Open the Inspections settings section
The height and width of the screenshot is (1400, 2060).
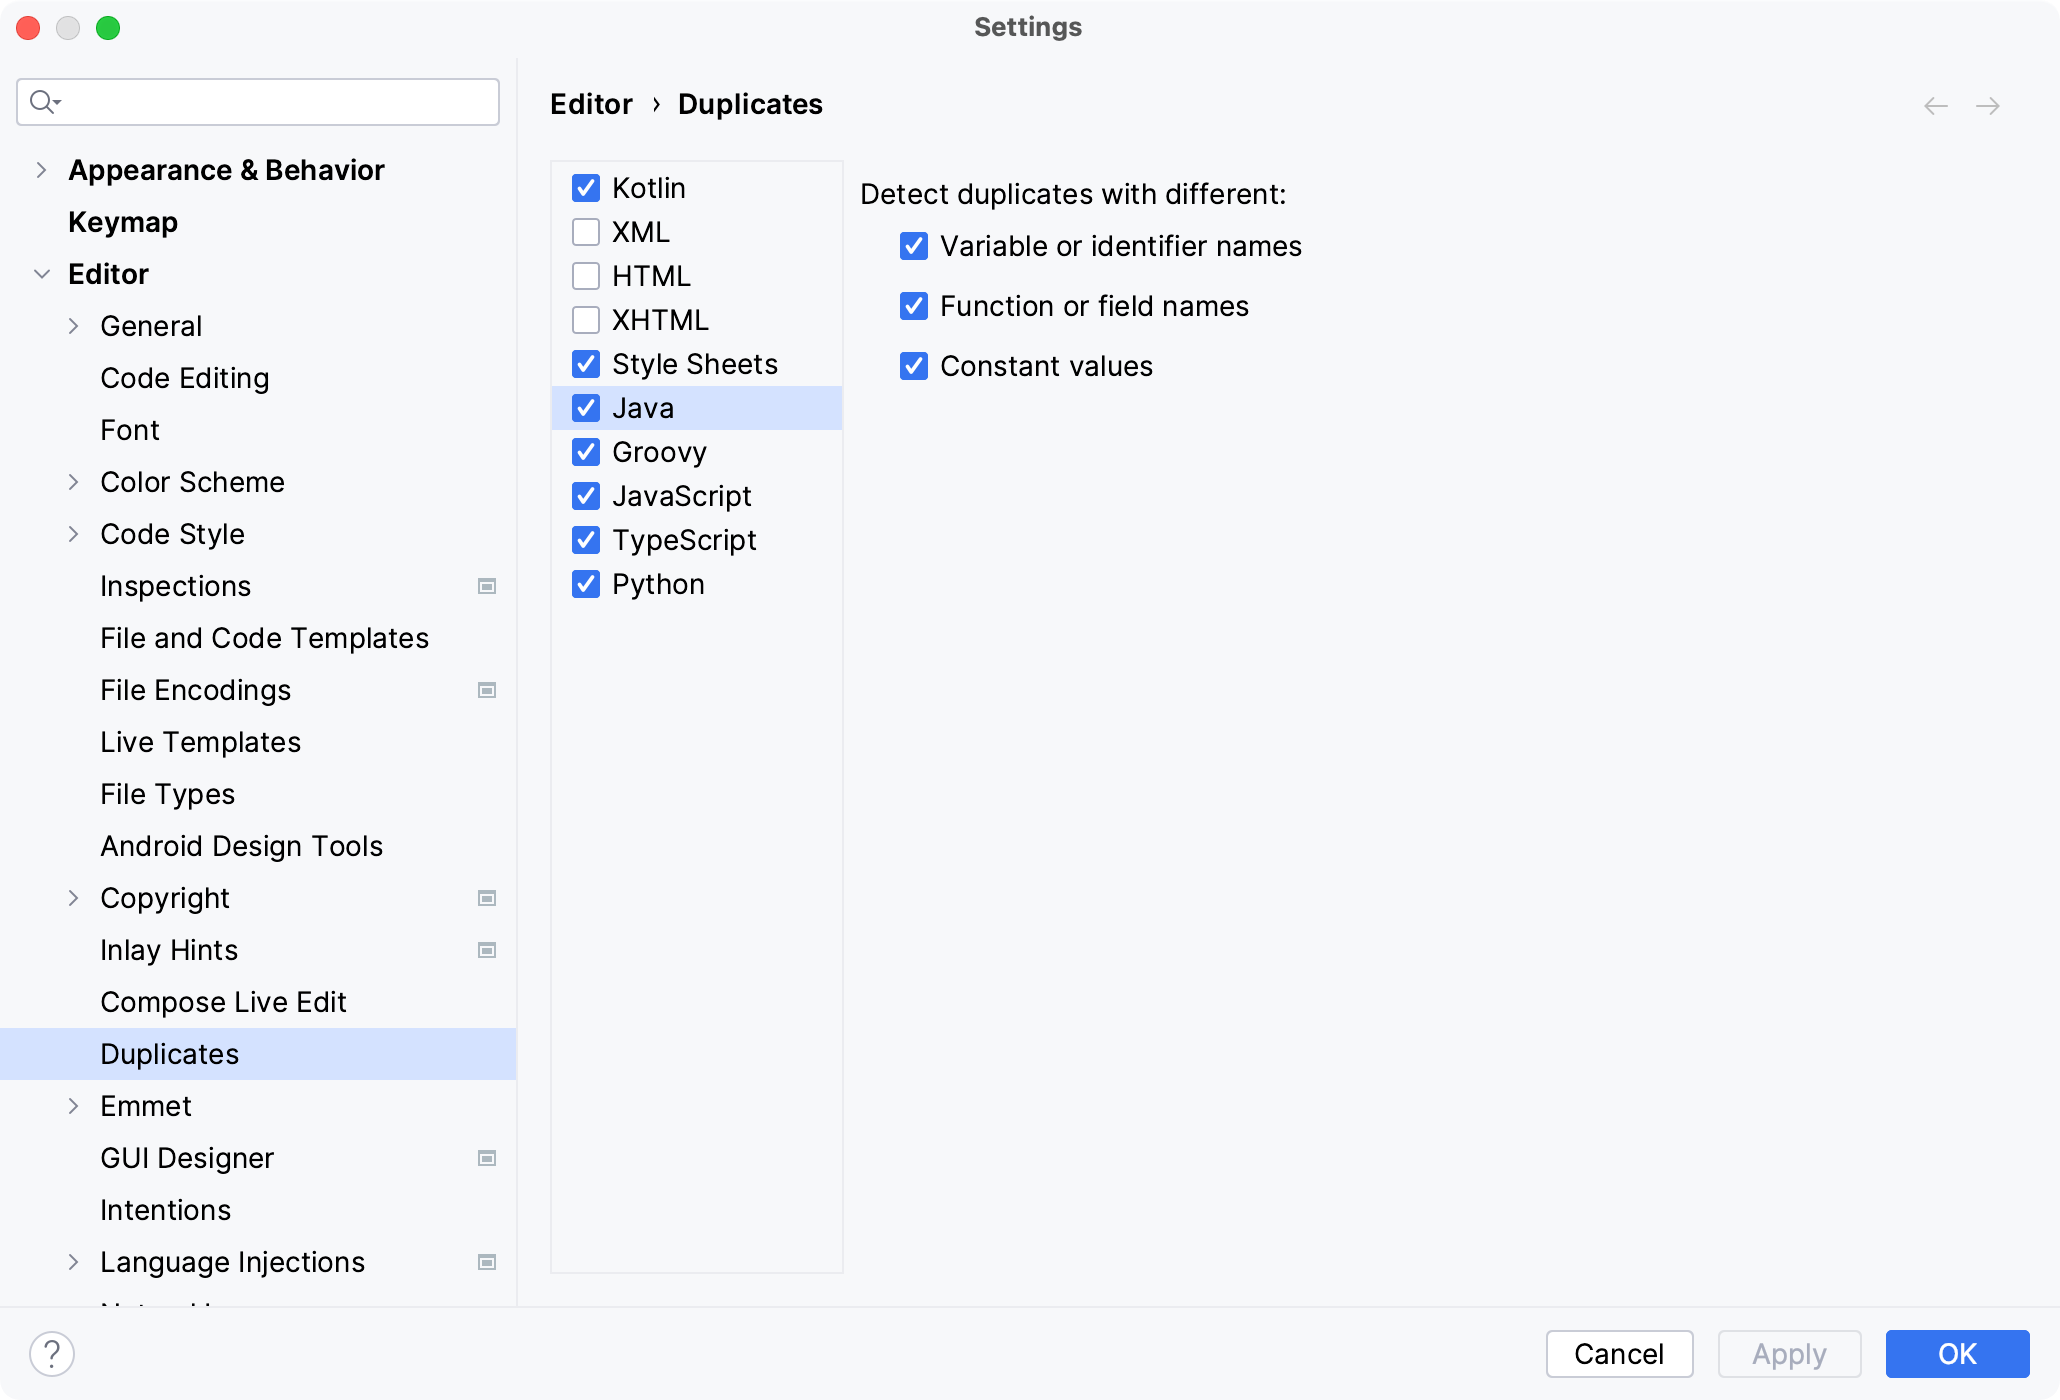coord(175,586)
